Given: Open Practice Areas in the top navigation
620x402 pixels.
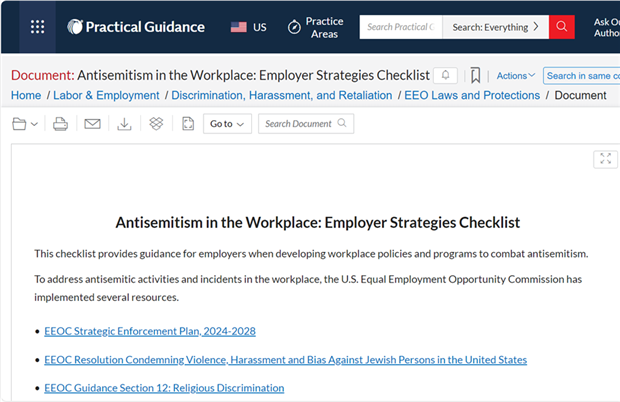Looking at the screenshot, I should point(316,27).
